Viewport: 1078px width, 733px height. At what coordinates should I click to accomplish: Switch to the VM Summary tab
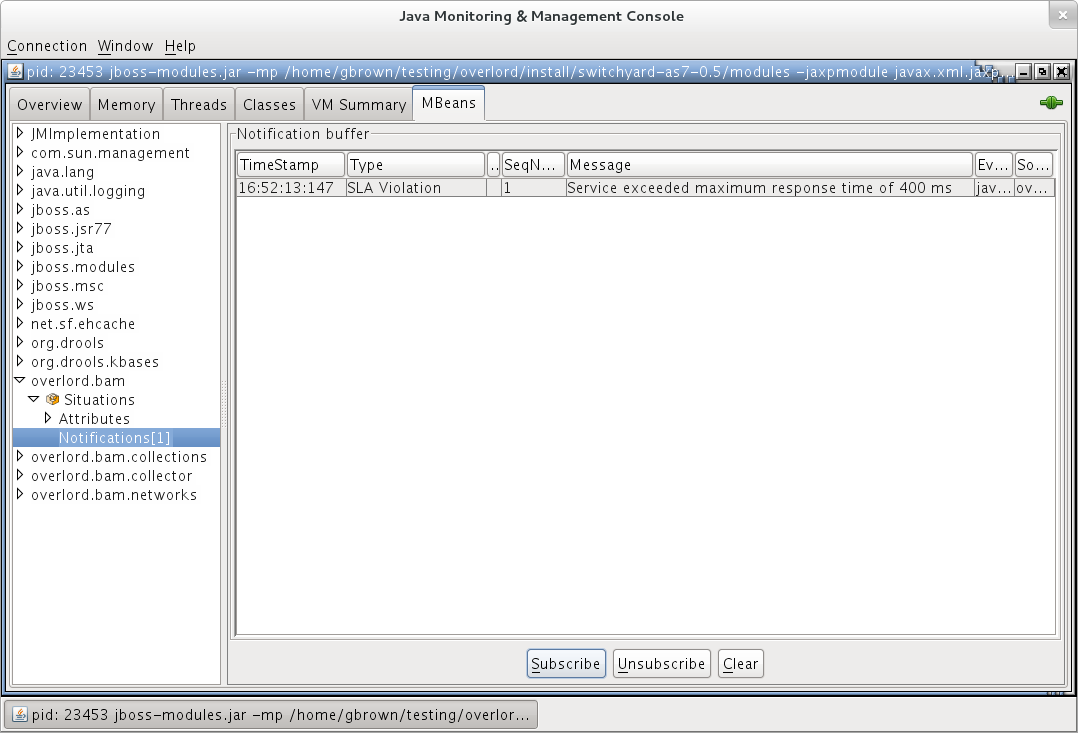point(359,105)
